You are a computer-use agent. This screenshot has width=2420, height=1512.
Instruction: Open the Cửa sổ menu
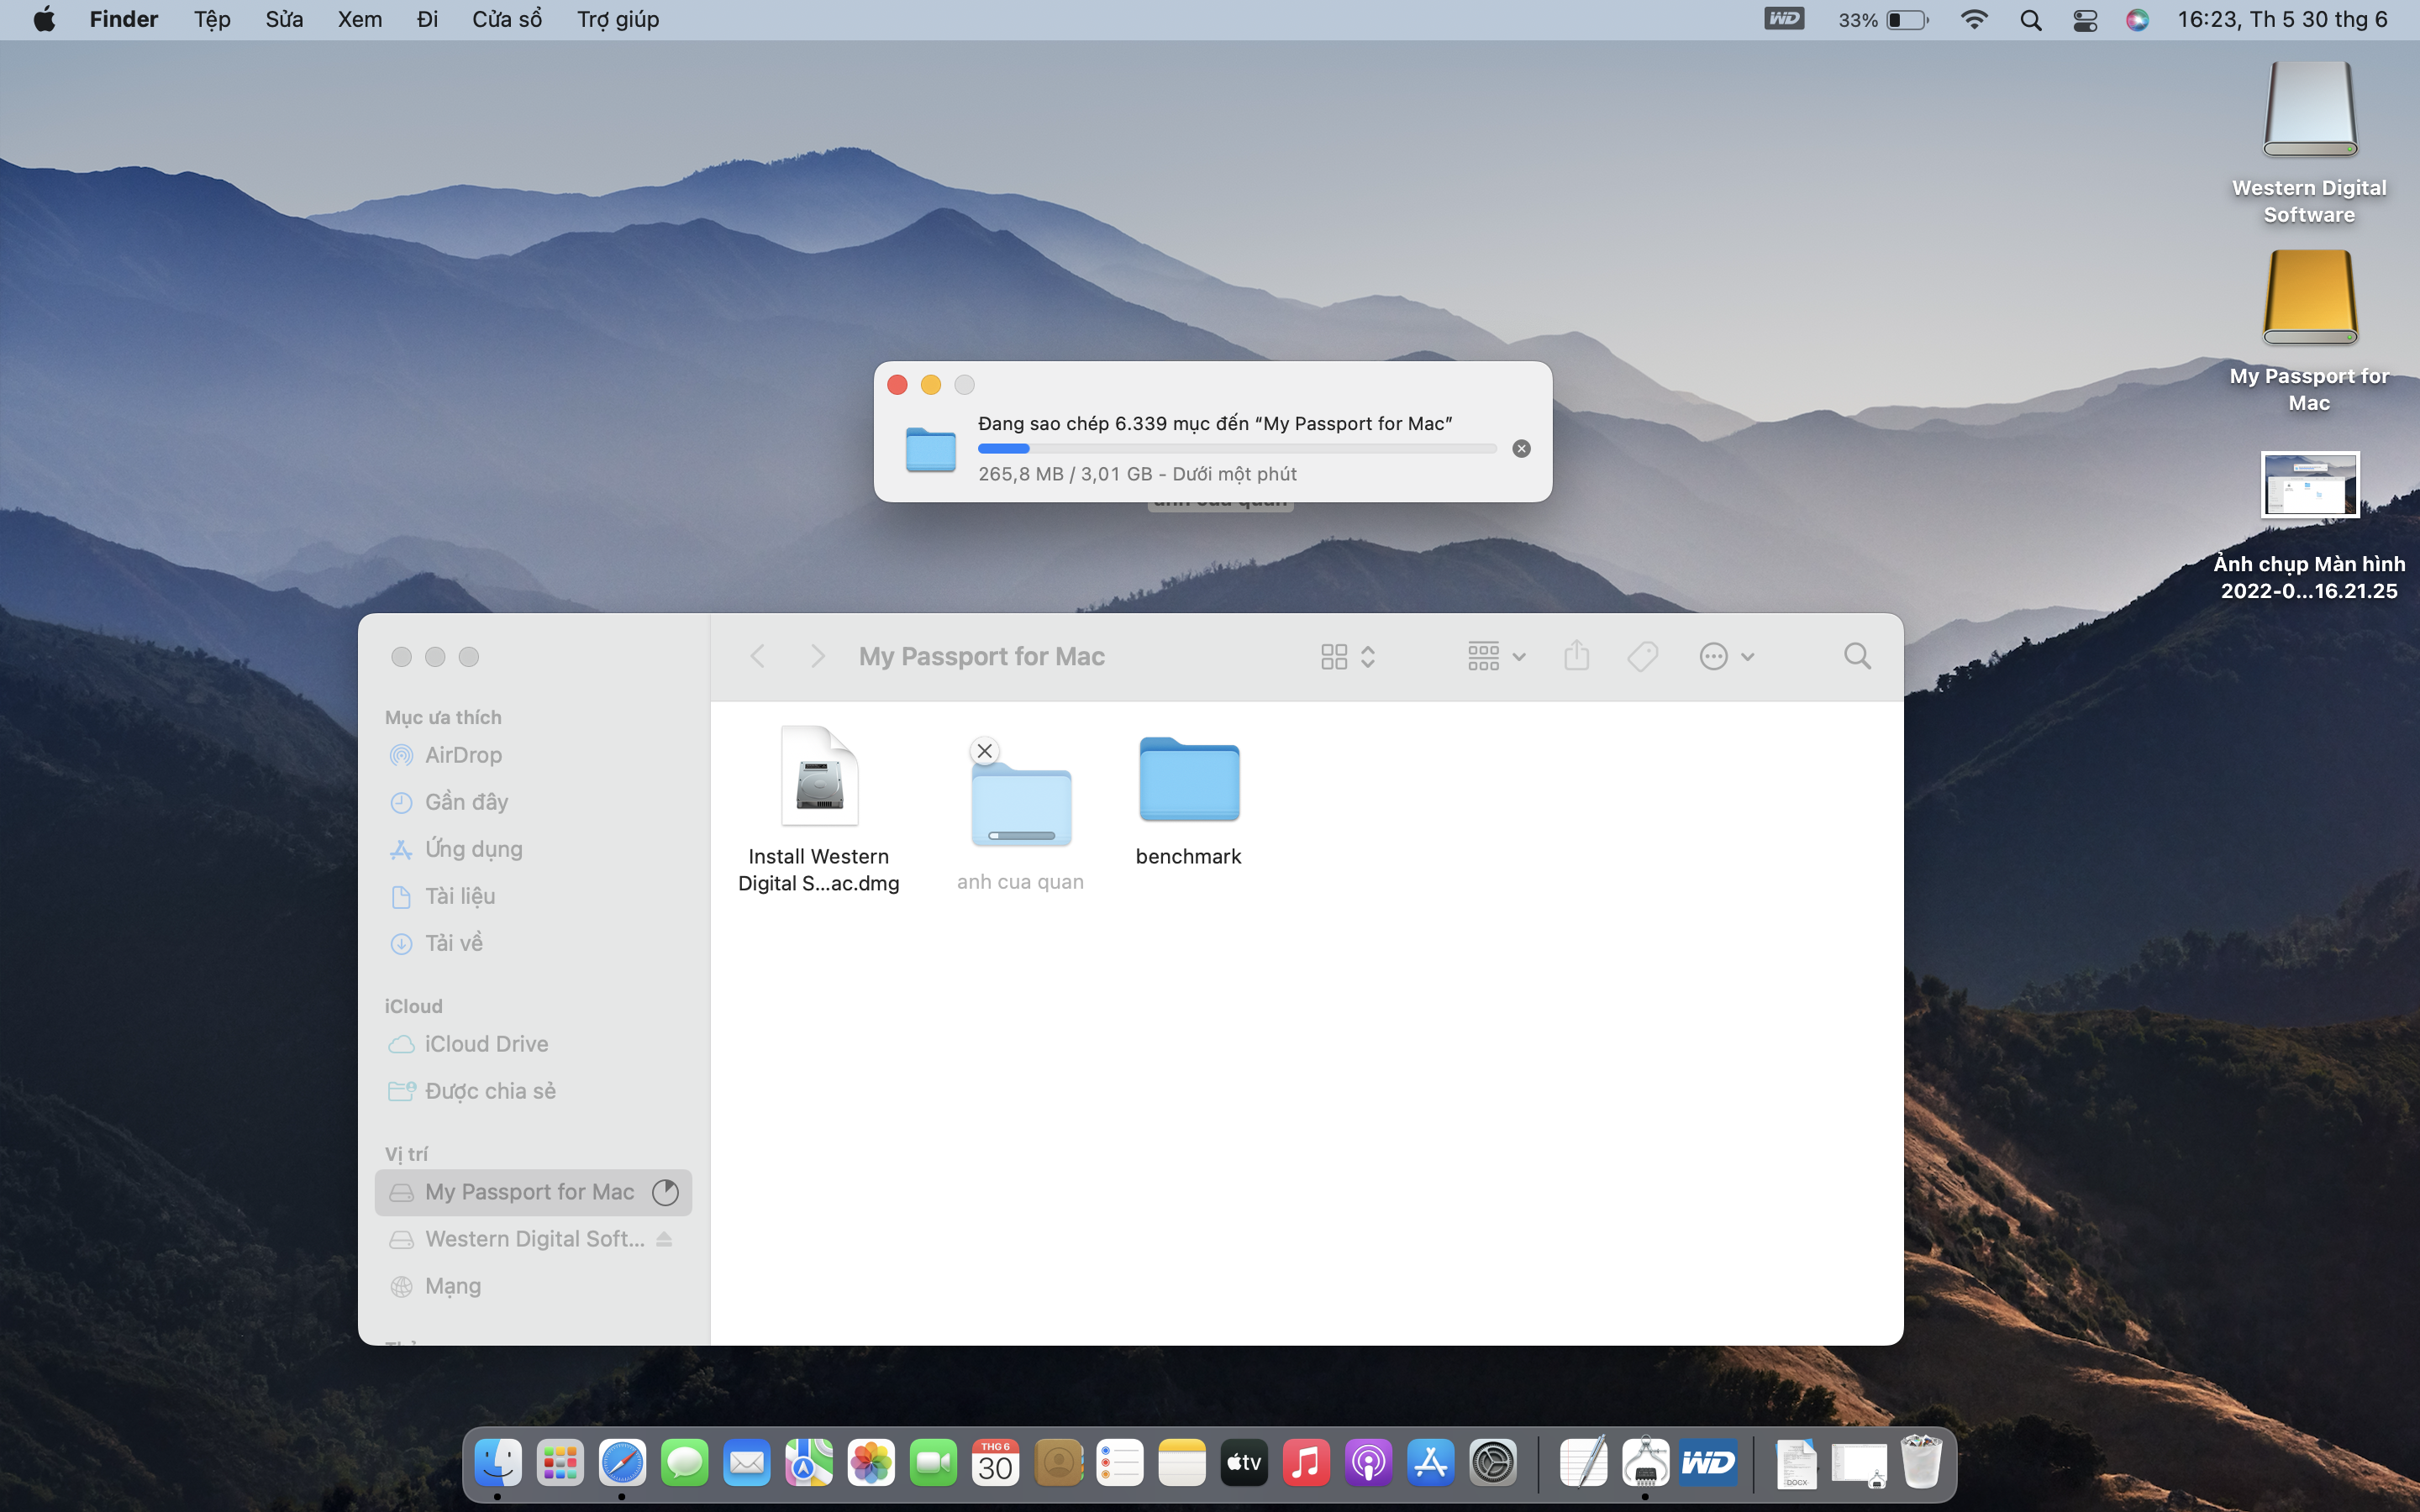507,19
